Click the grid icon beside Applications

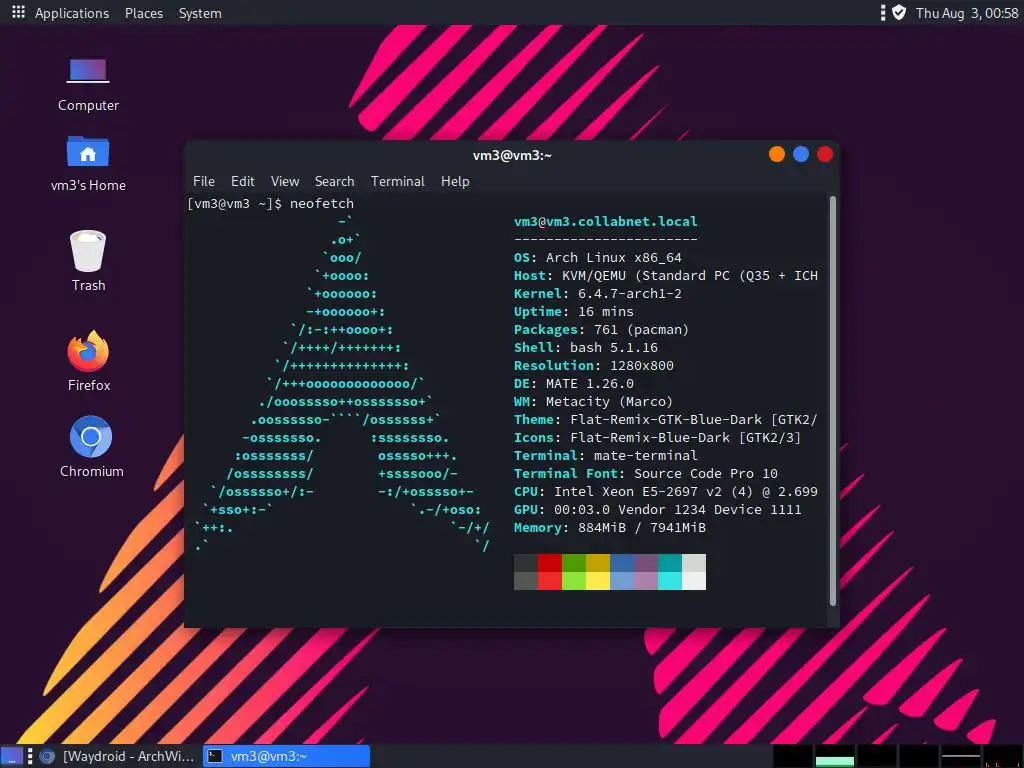pyautogui.click(x=18, y=12)
